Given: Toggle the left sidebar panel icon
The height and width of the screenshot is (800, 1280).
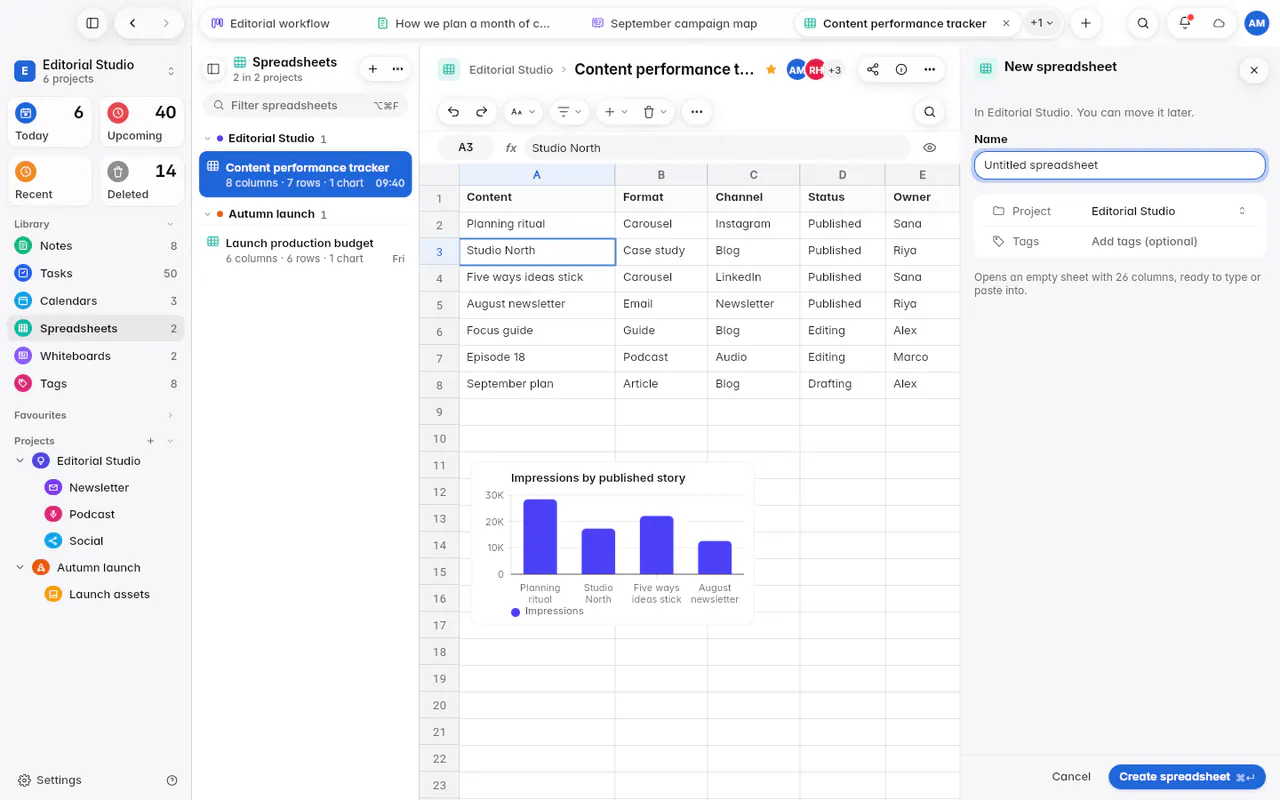Looking at the screenshot, I should [x=92, y=23].
